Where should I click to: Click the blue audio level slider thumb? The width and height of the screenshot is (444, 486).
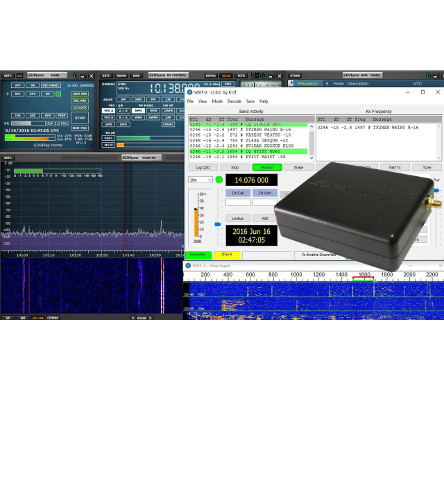coord(218,224)
